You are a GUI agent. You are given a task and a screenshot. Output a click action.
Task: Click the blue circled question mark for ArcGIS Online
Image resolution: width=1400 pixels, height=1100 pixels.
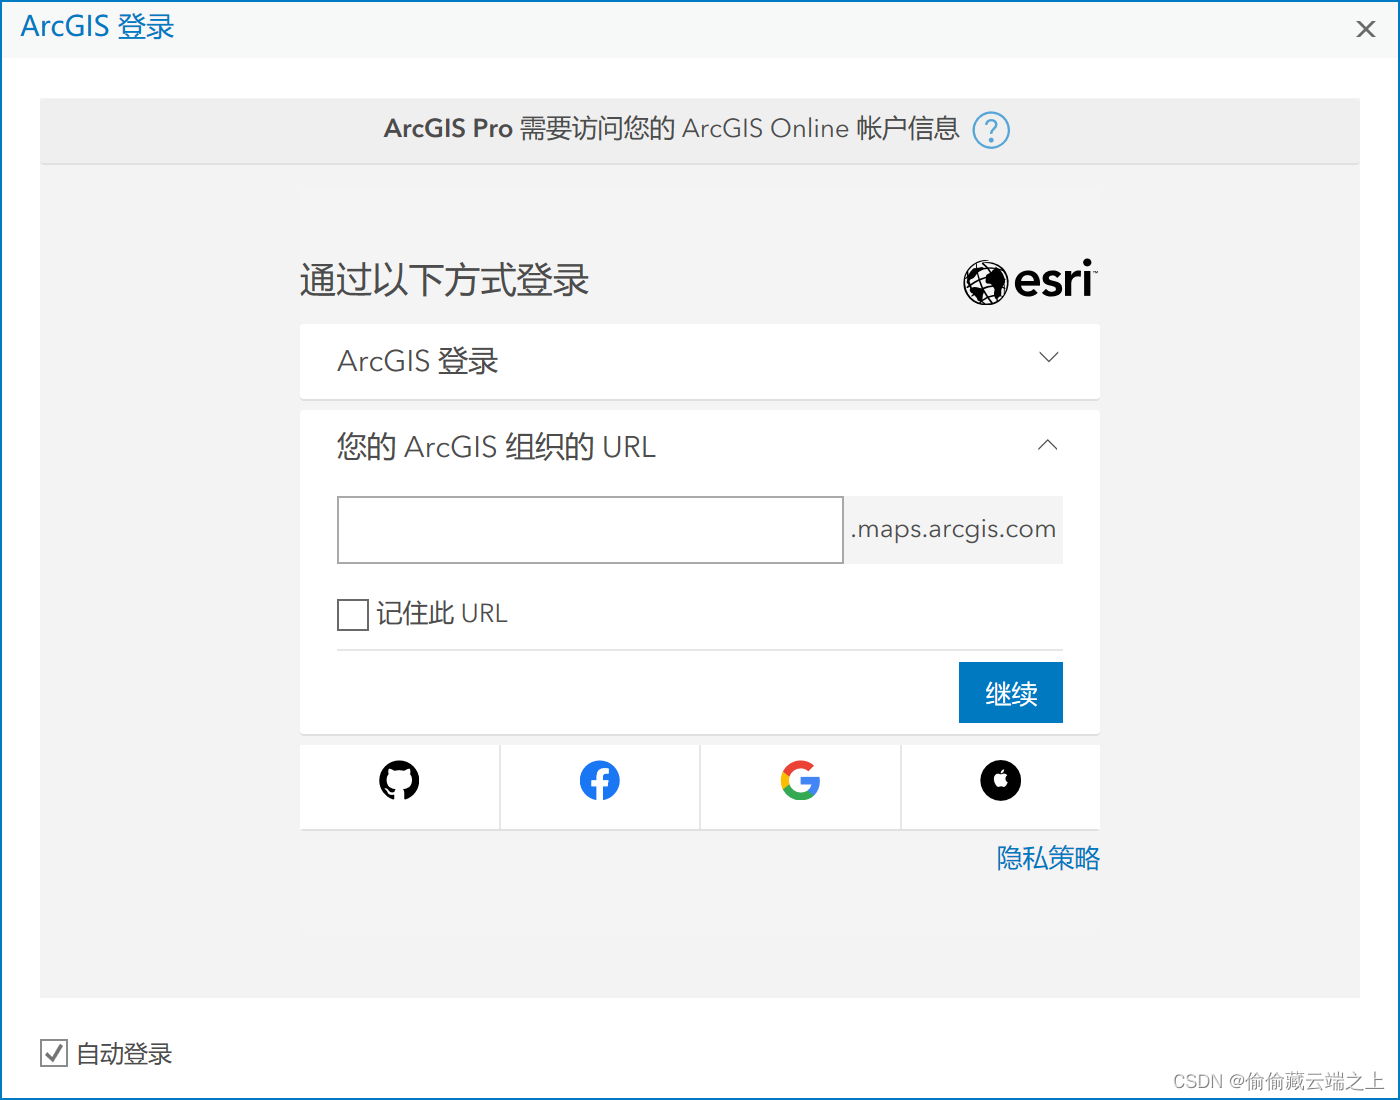(x=990, y=130)
